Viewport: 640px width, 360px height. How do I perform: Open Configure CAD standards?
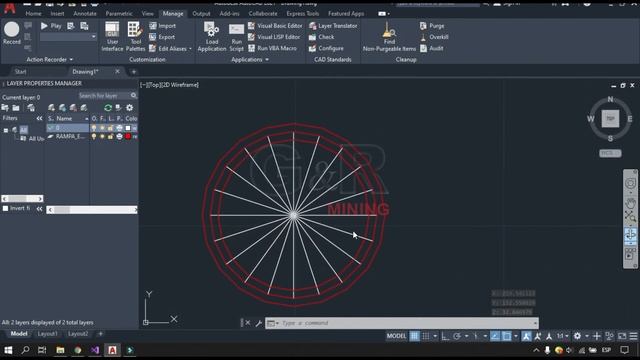[326, 48]
